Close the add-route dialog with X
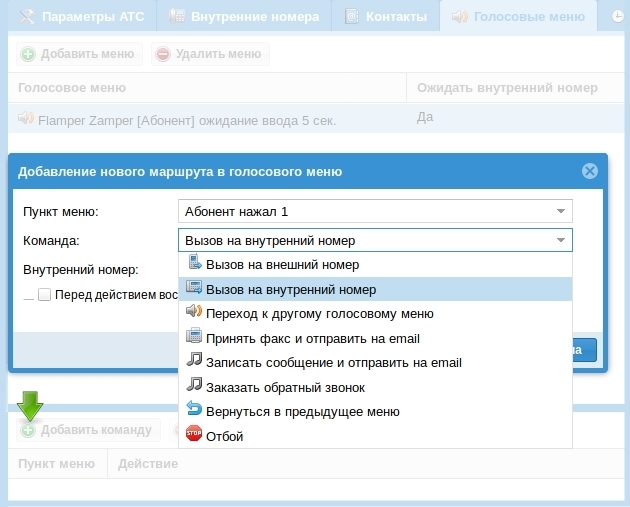The width and height of the screenshot is (630, 507). 590,171
